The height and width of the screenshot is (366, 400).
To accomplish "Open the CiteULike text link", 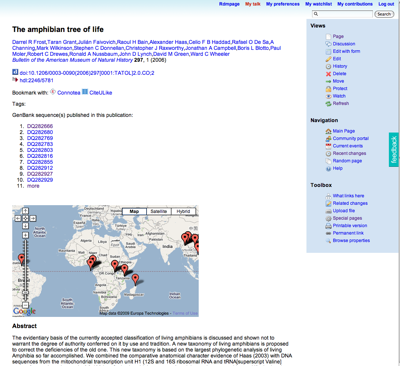I will point(101,93).
